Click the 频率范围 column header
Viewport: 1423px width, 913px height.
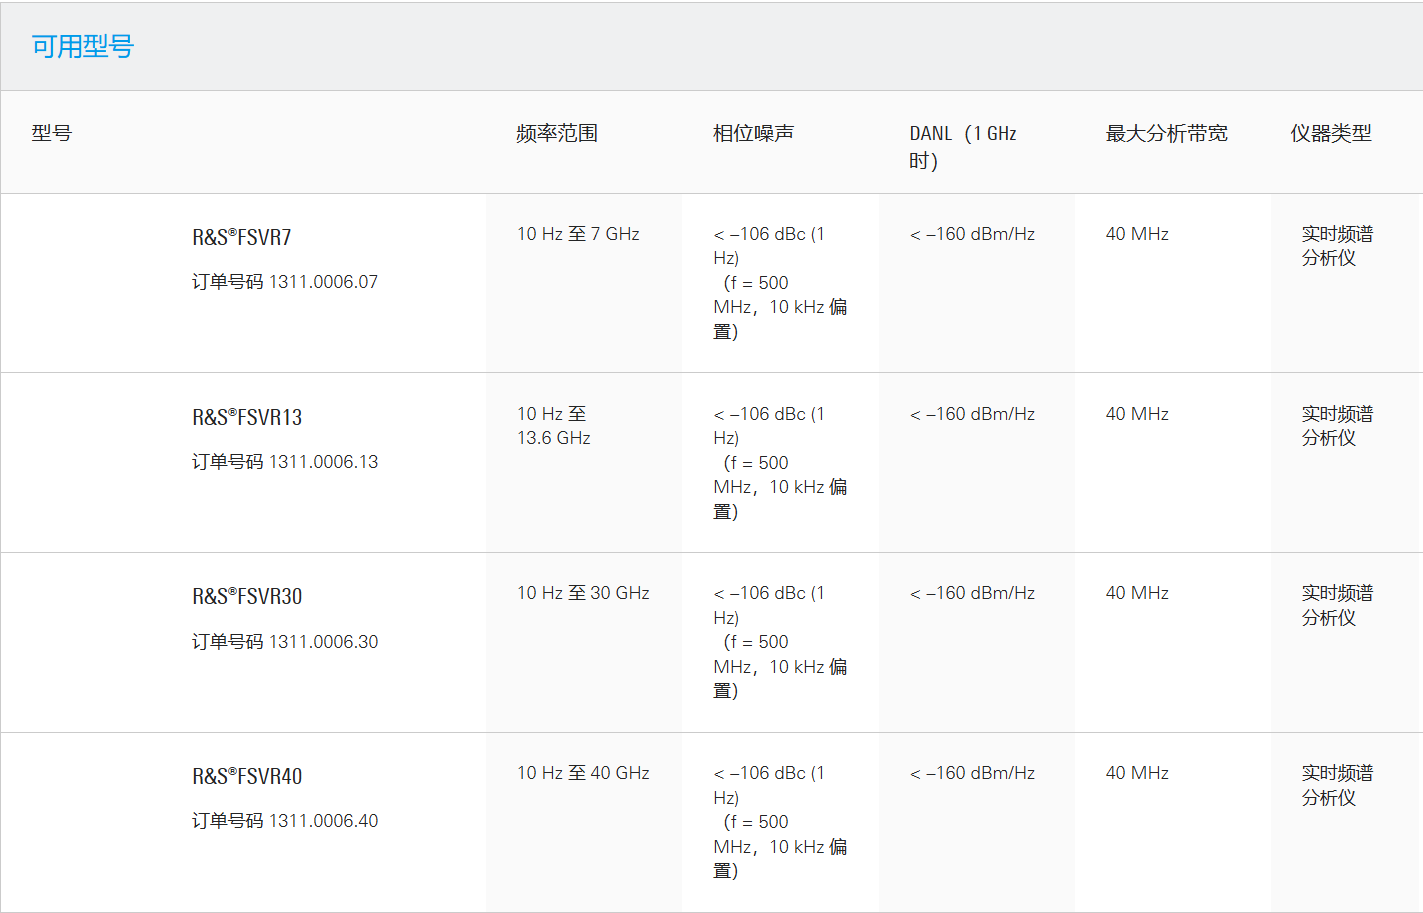tap(557, 133)
